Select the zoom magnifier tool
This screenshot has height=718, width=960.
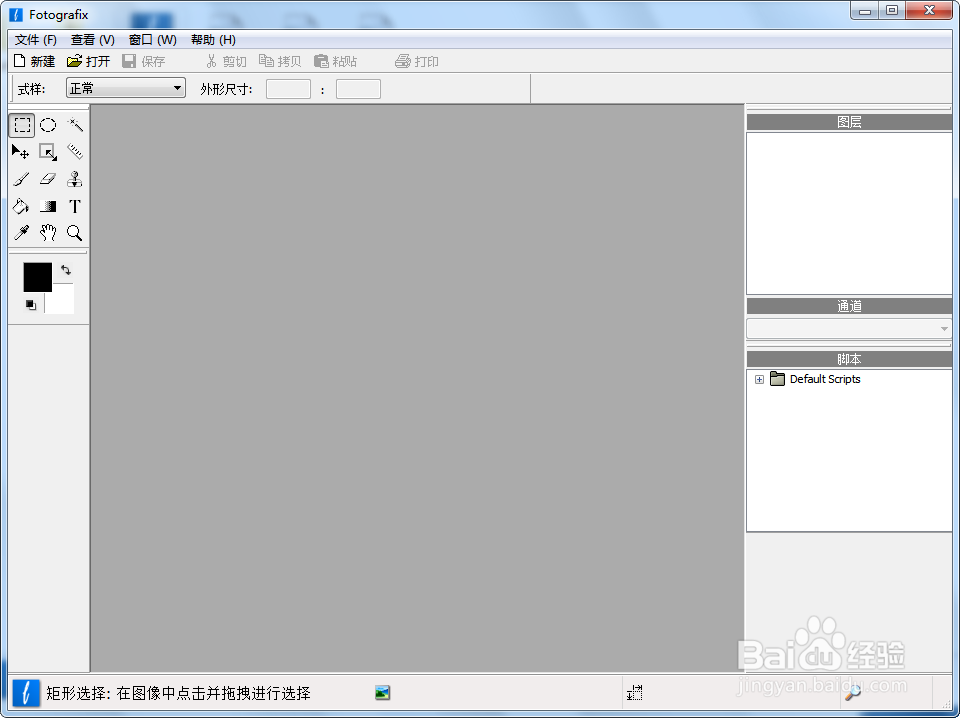click(75, 233)
